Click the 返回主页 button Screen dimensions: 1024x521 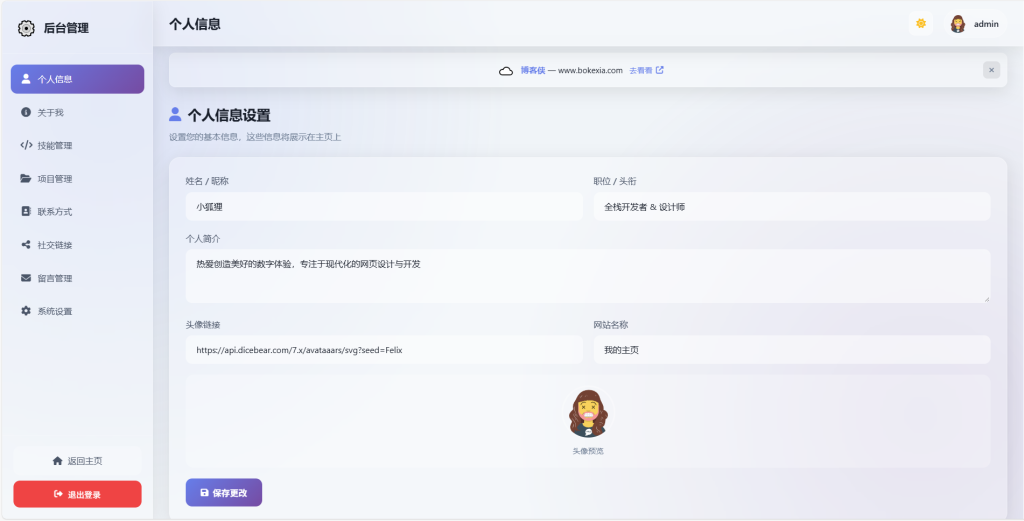pyautogui.click(x=77, y=460)
